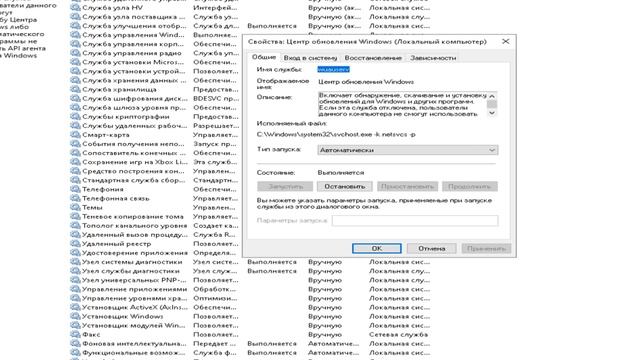640x360 pixels.
Task: Click gear icon of Установщик ActiveX (AxIns...
Action: [75, 307]
